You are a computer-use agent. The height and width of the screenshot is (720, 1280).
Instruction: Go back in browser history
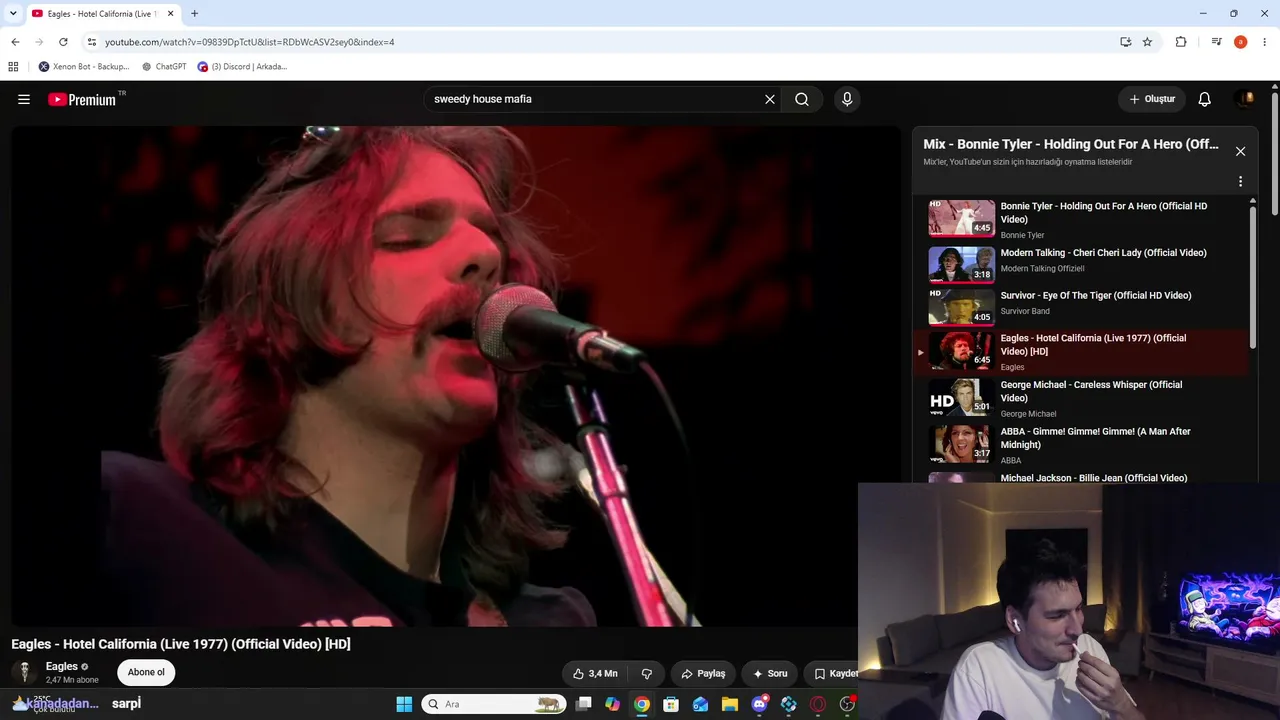pos(15,42)
